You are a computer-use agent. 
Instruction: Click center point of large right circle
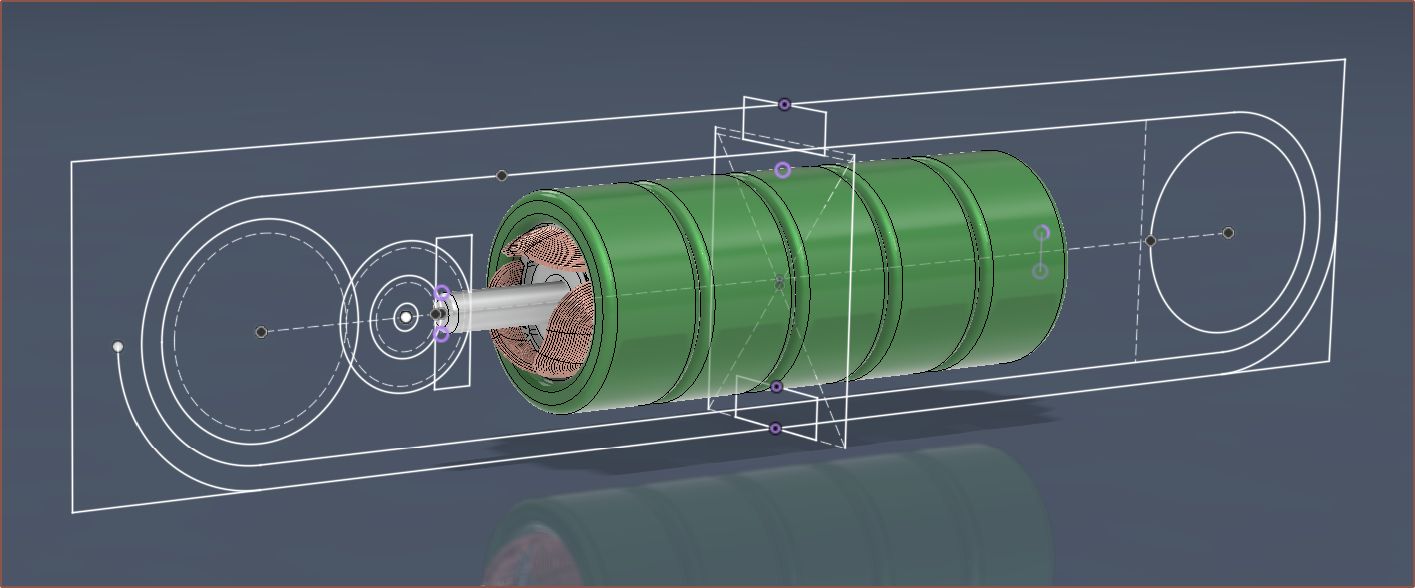click(x=1228, y=233)
